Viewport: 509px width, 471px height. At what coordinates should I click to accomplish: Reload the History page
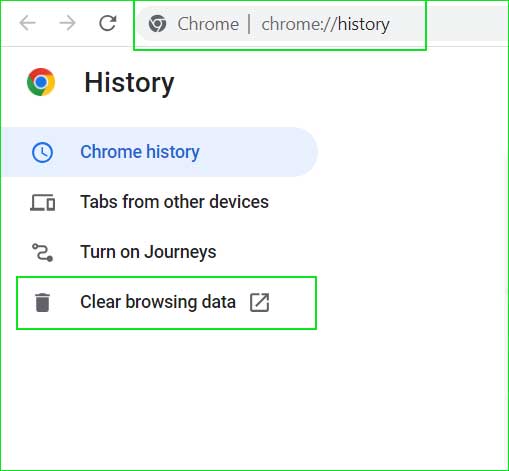click(x=108, y=23)
